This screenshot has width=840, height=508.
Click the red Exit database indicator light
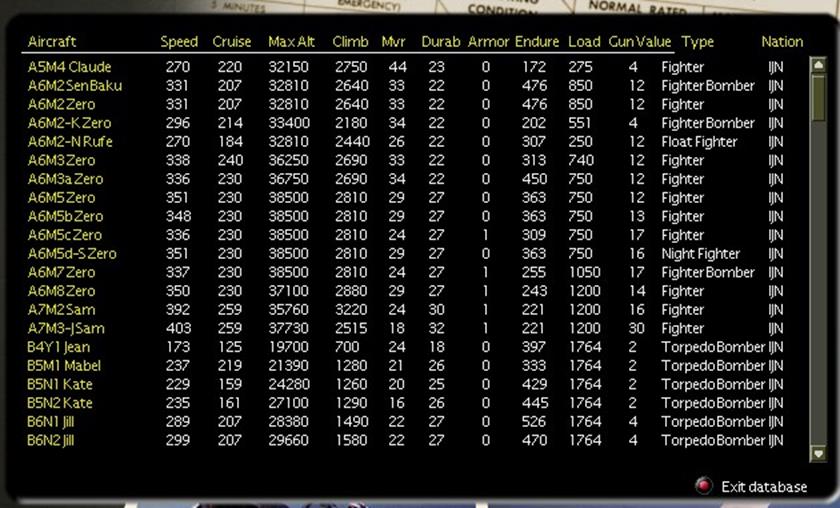tap(703, 486)
